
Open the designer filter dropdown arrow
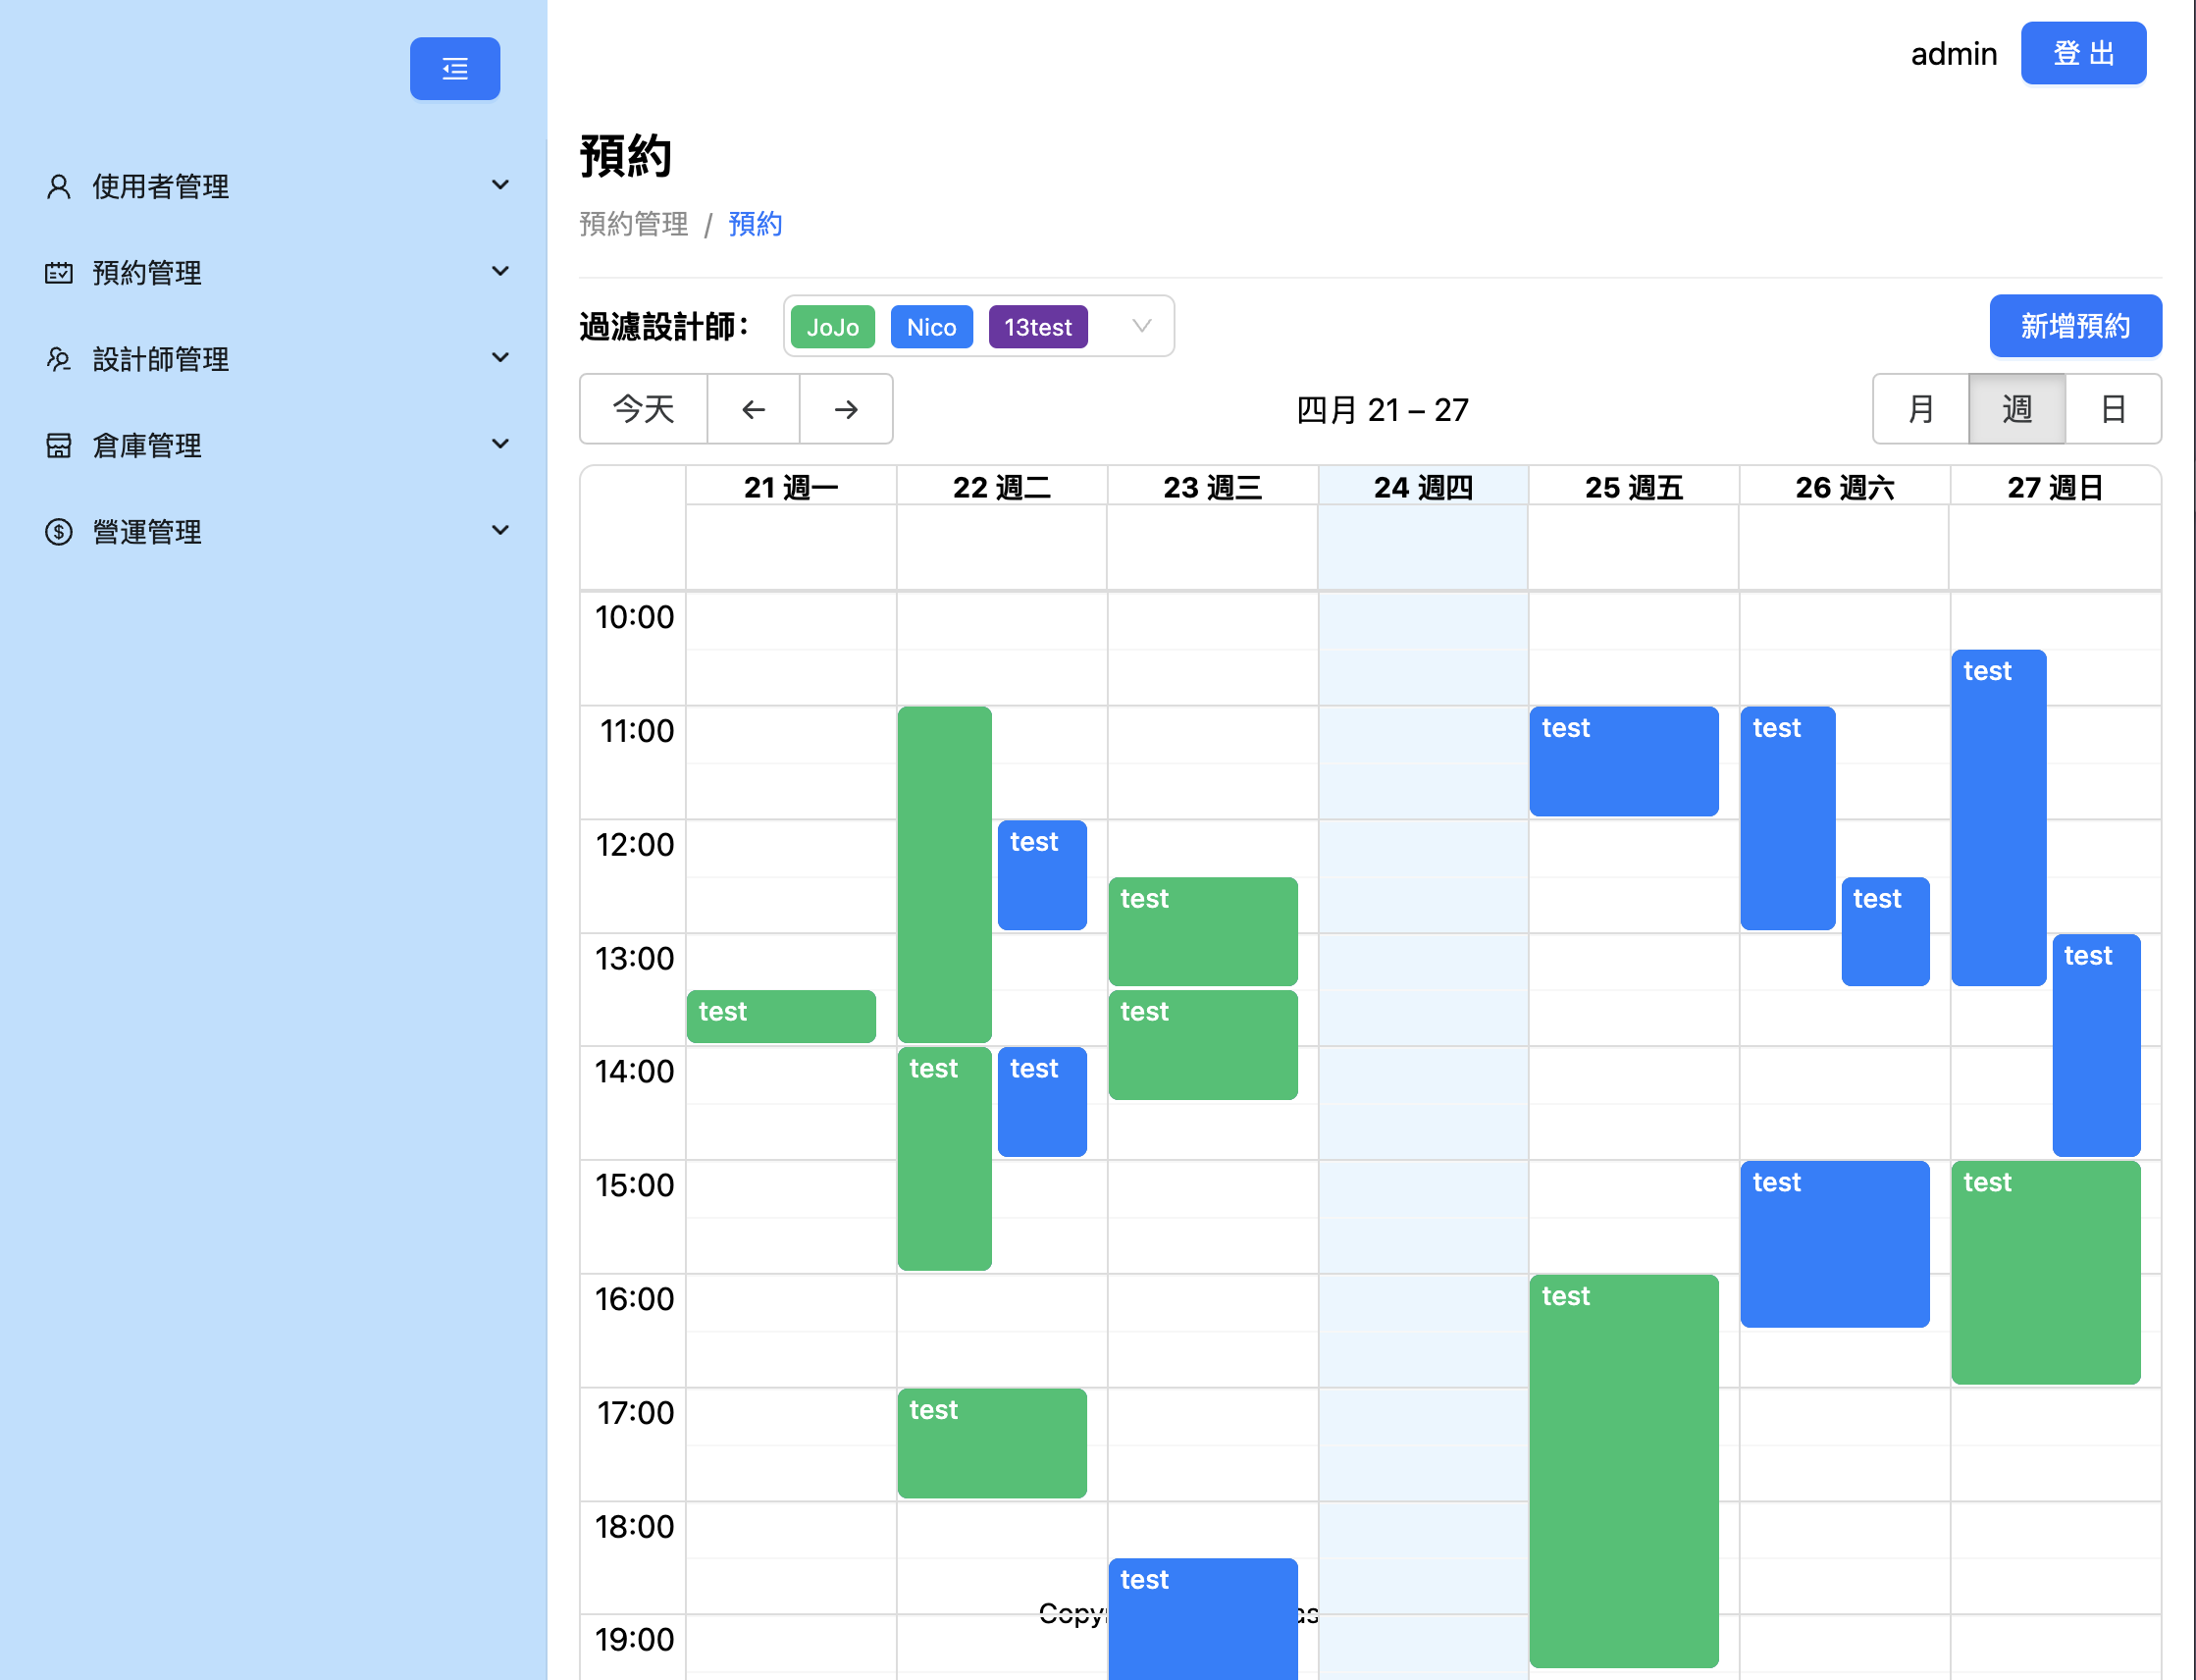click(1140, 326)
